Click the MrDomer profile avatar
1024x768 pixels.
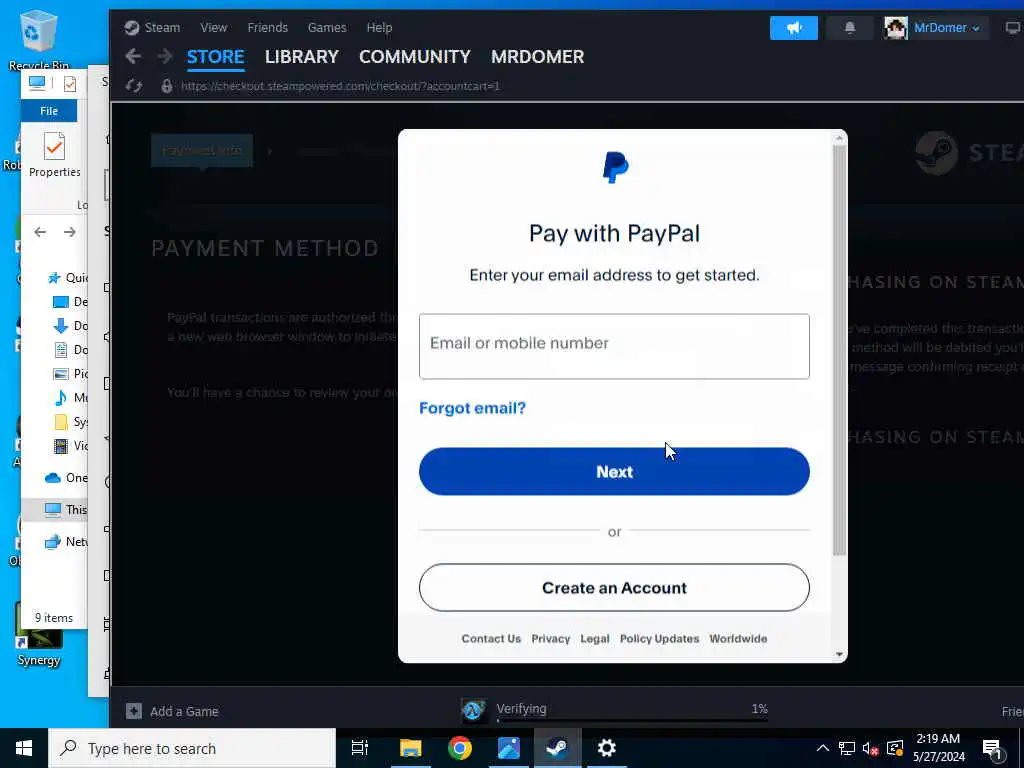coord(895,27)
